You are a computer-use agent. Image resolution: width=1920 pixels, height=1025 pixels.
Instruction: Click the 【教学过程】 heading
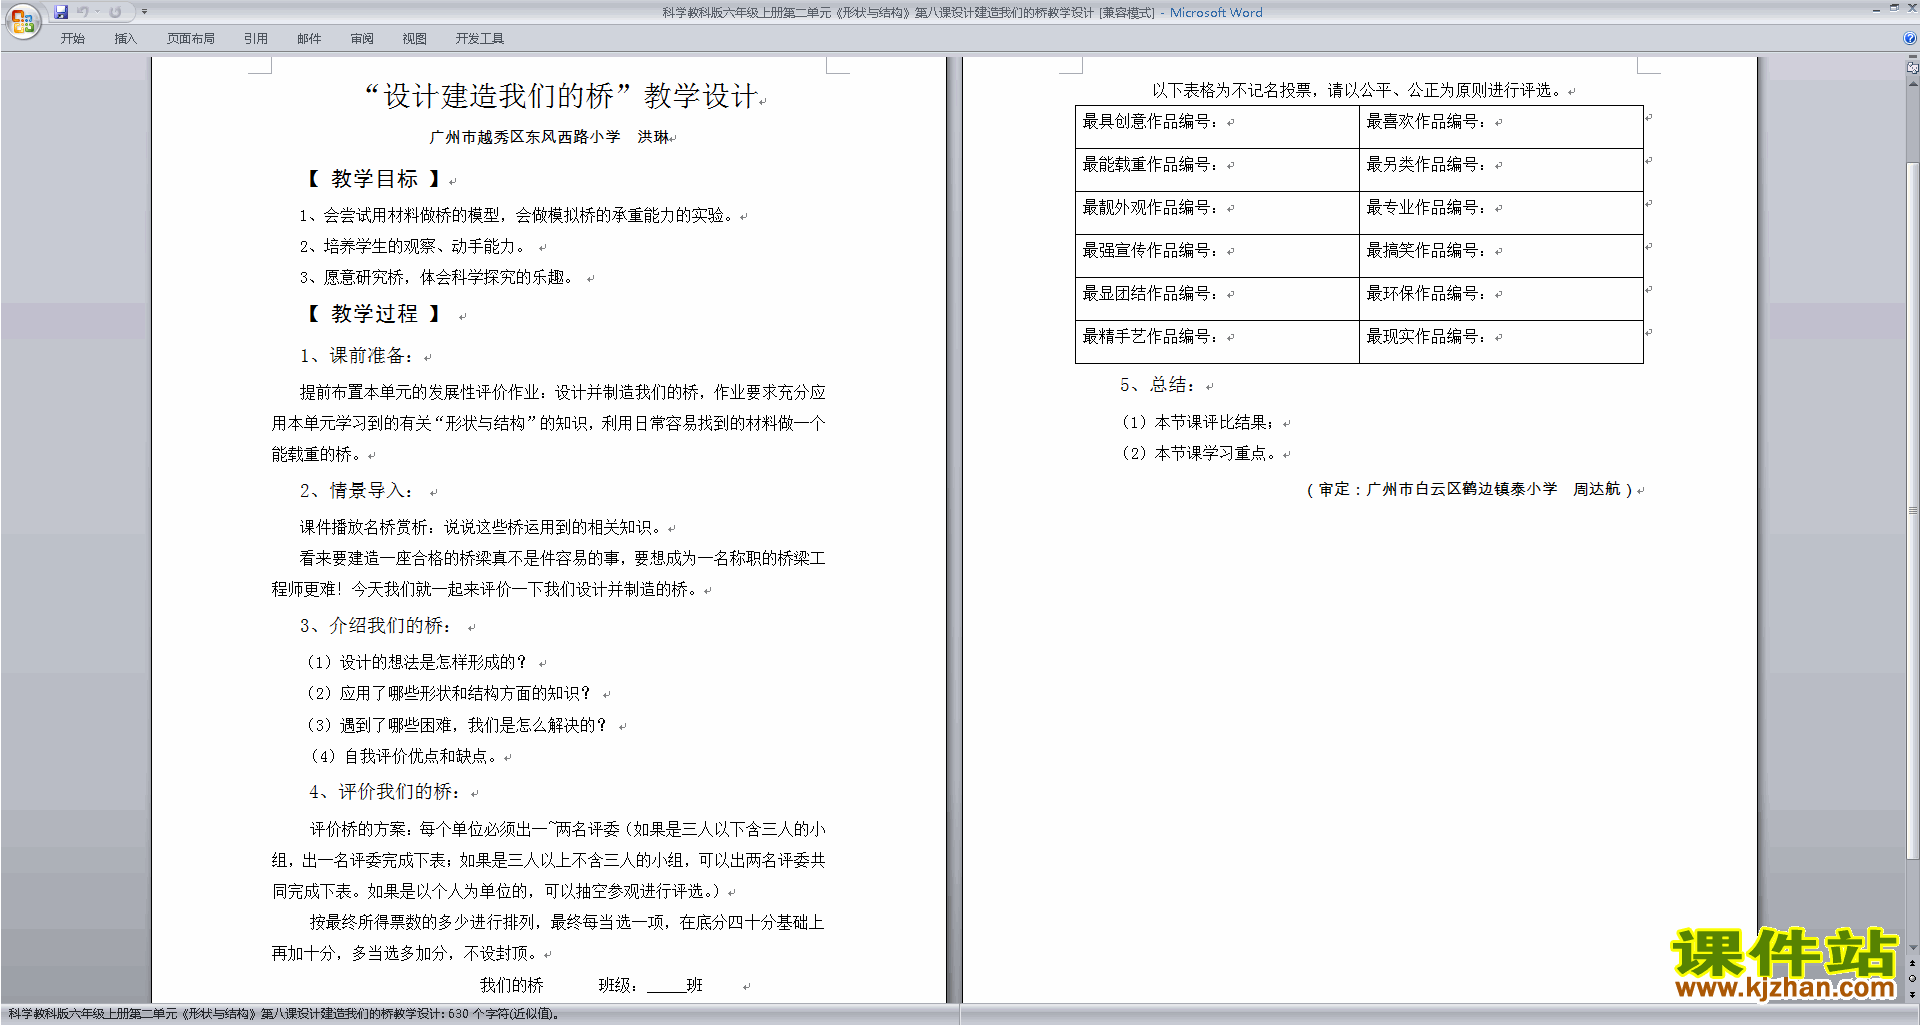click(x=374, y=314)
